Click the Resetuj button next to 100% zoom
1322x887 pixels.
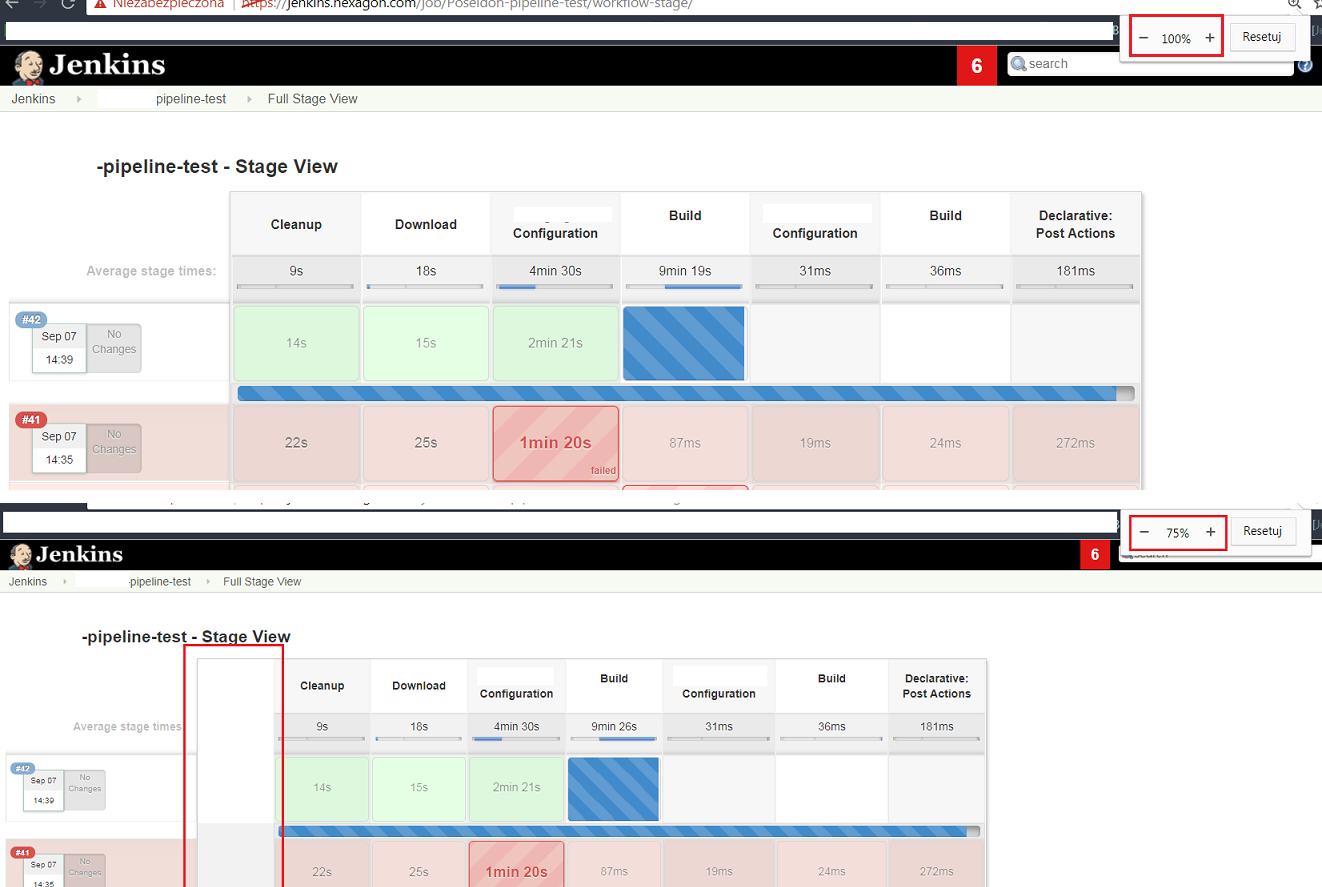(1262, 37)
